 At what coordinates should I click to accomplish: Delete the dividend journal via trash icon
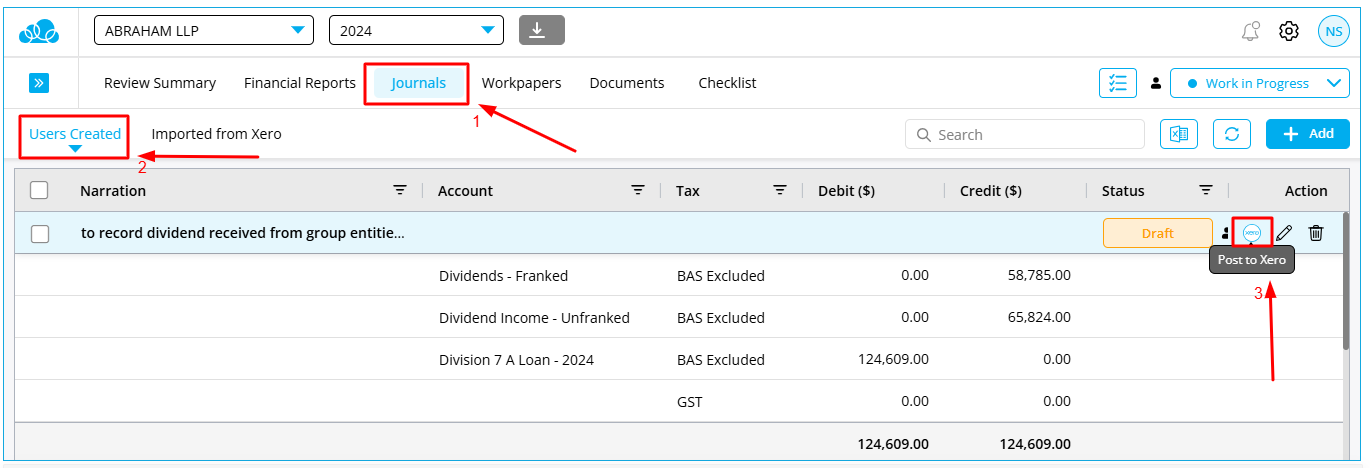(x=1316, y=233)
